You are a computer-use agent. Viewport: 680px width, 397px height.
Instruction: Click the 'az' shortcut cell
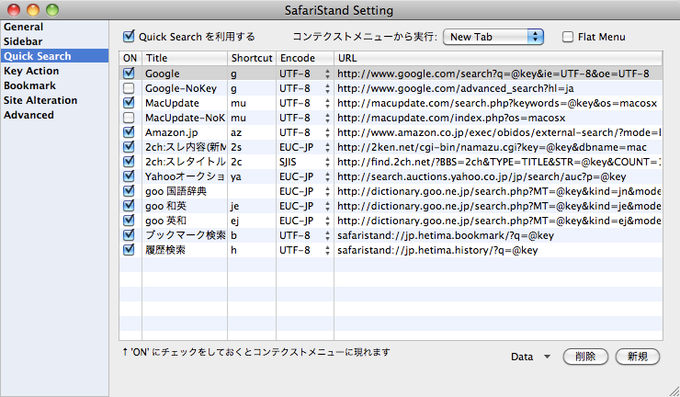click(252, 132)
